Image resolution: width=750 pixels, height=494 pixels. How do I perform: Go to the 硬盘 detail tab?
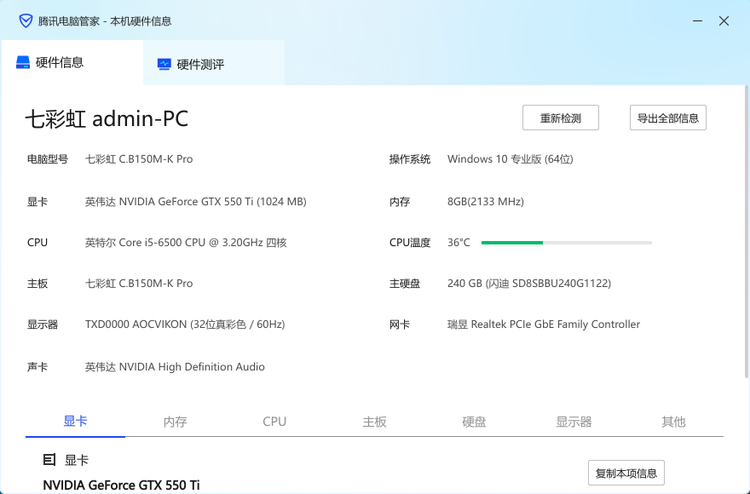pyautogui.click(x=474, y=421)
